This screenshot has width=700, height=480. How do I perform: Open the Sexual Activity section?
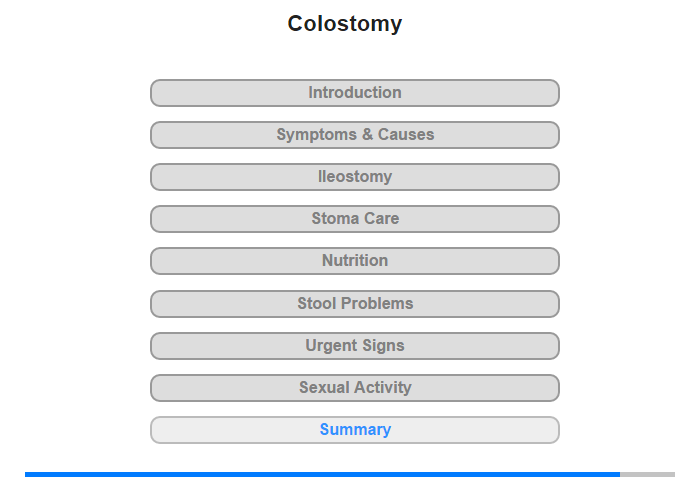point(355,388)
